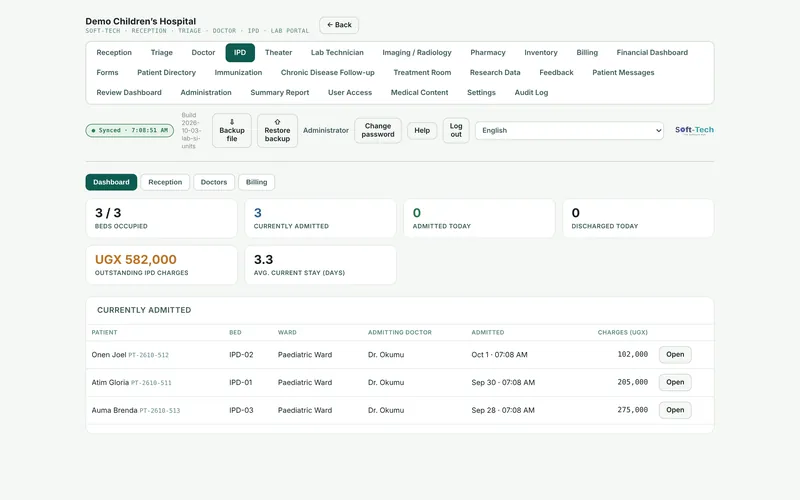Click patient name Auma Brenda
Image resolution: width=800 pixels, height=500 pixels.
[x=114, y=410]
